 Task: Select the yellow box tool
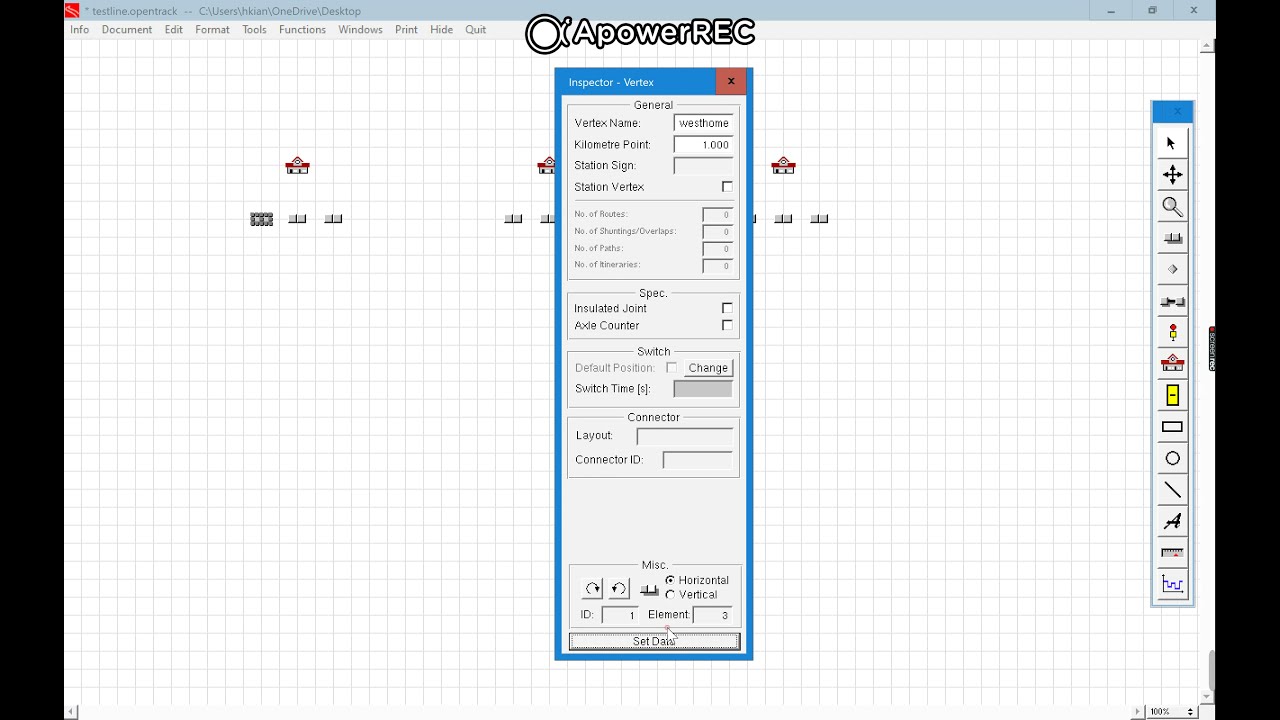coord(1172,396)
